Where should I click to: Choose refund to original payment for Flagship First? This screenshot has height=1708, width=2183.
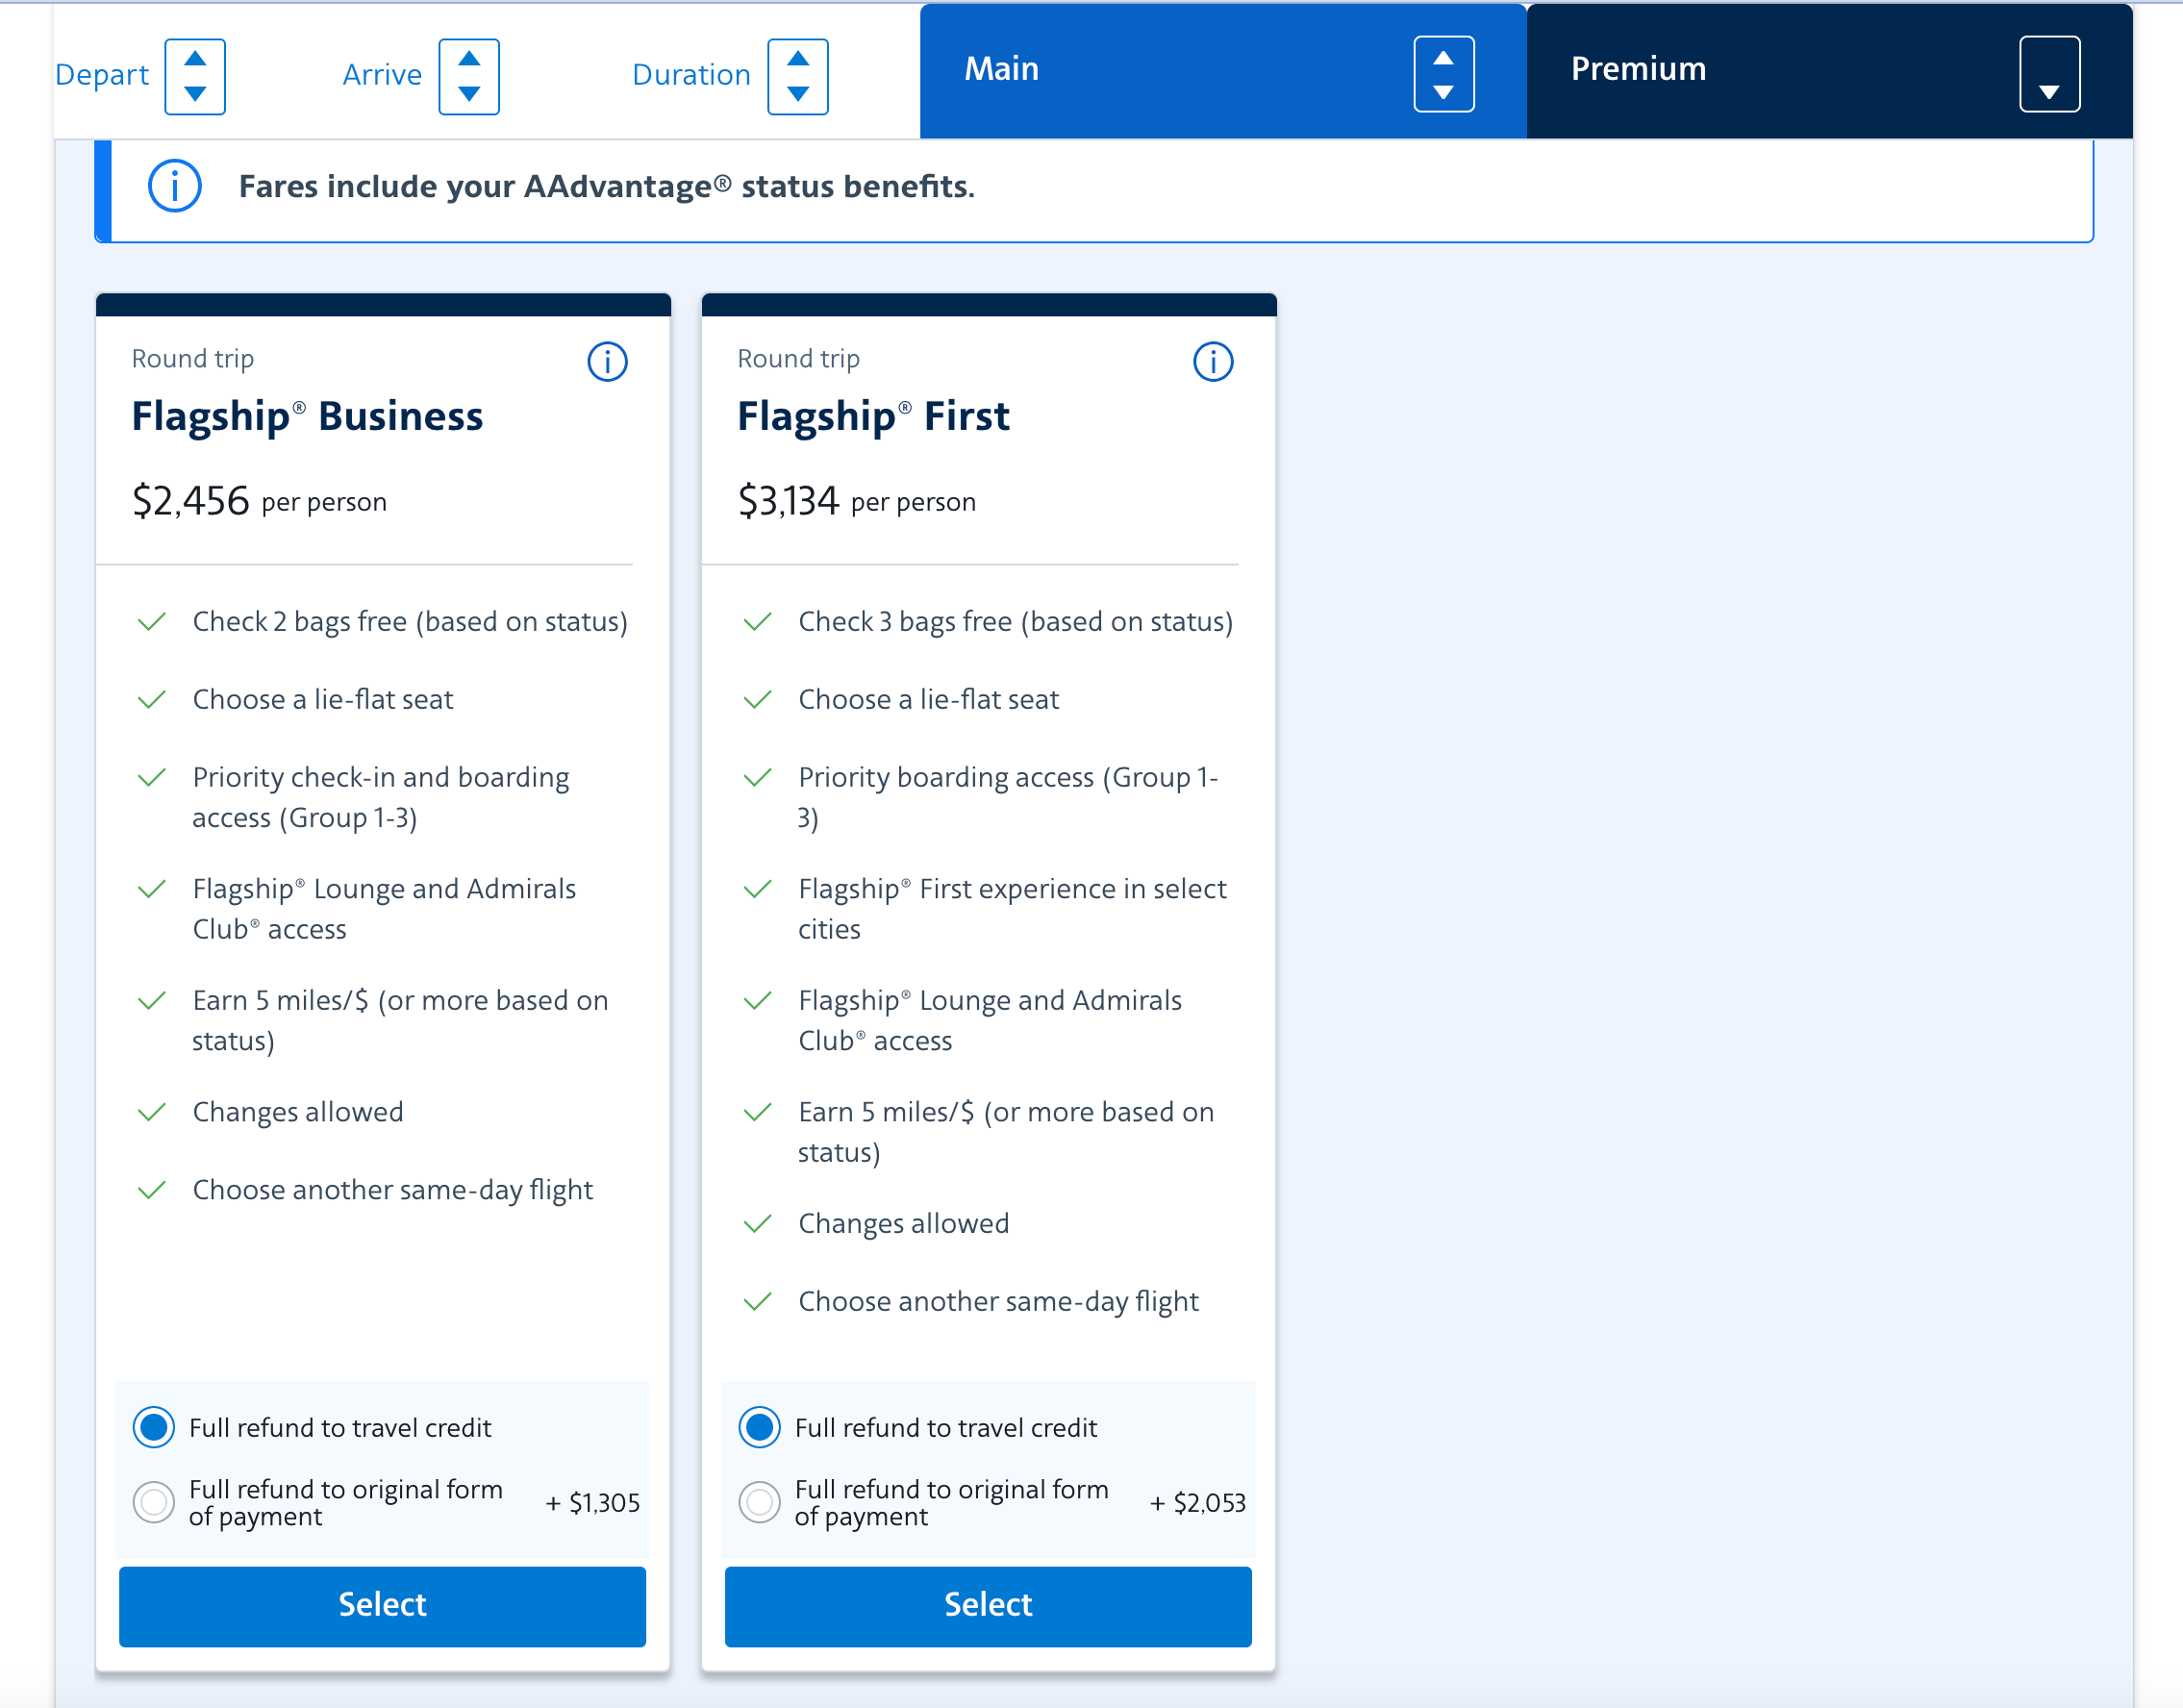click(759, 1502)
